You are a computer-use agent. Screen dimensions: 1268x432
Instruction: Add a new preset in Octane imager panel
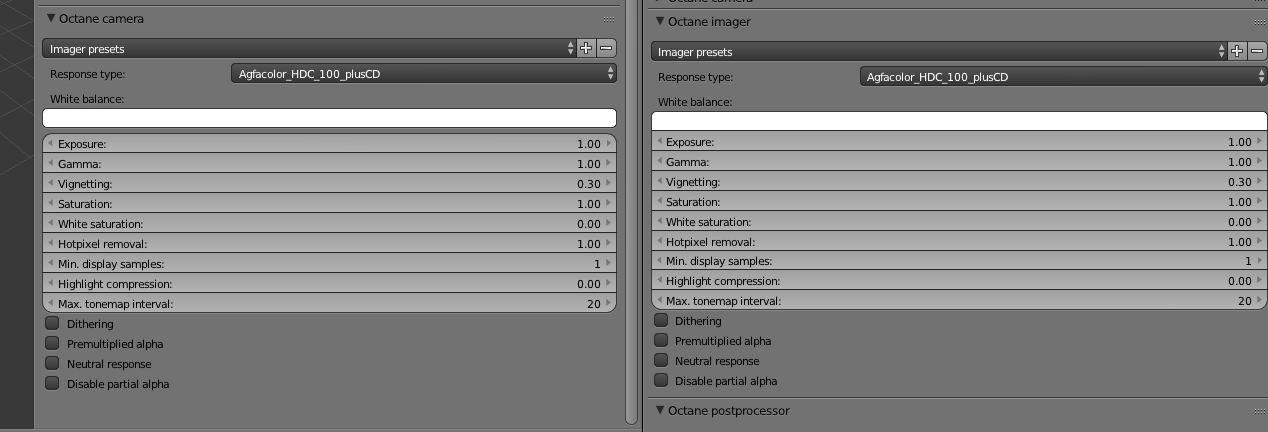(x=1237, y=51)
